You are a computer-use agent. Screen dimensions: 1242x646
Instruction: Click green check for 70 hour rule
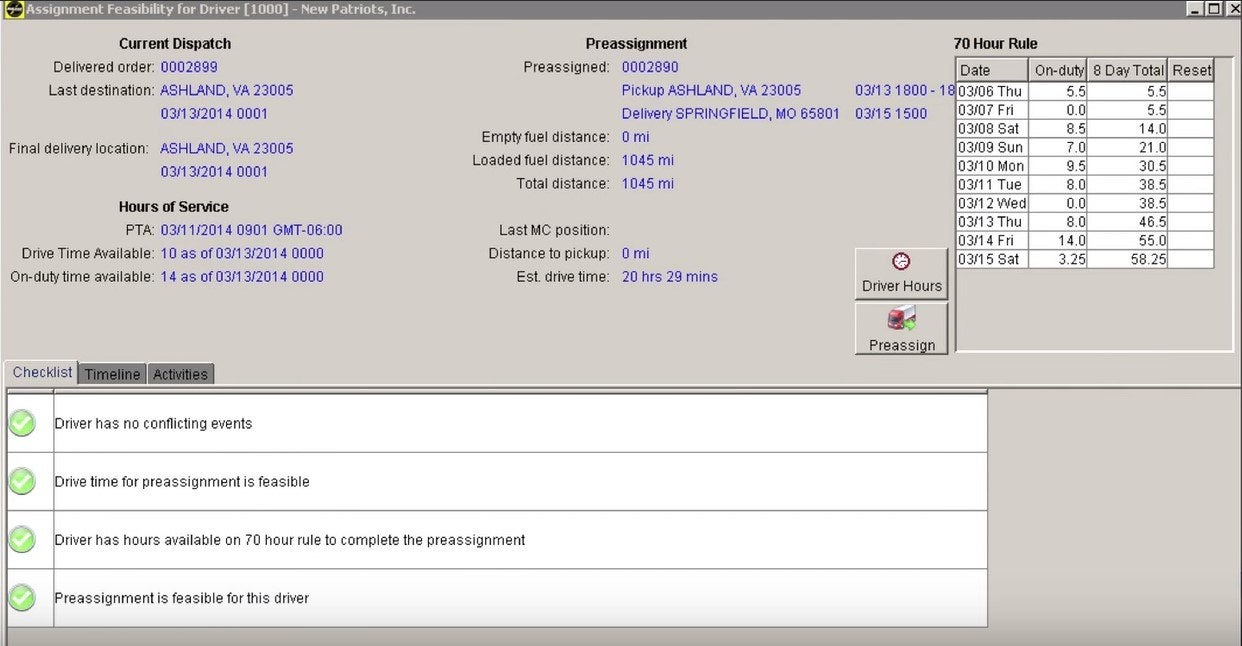22,540
